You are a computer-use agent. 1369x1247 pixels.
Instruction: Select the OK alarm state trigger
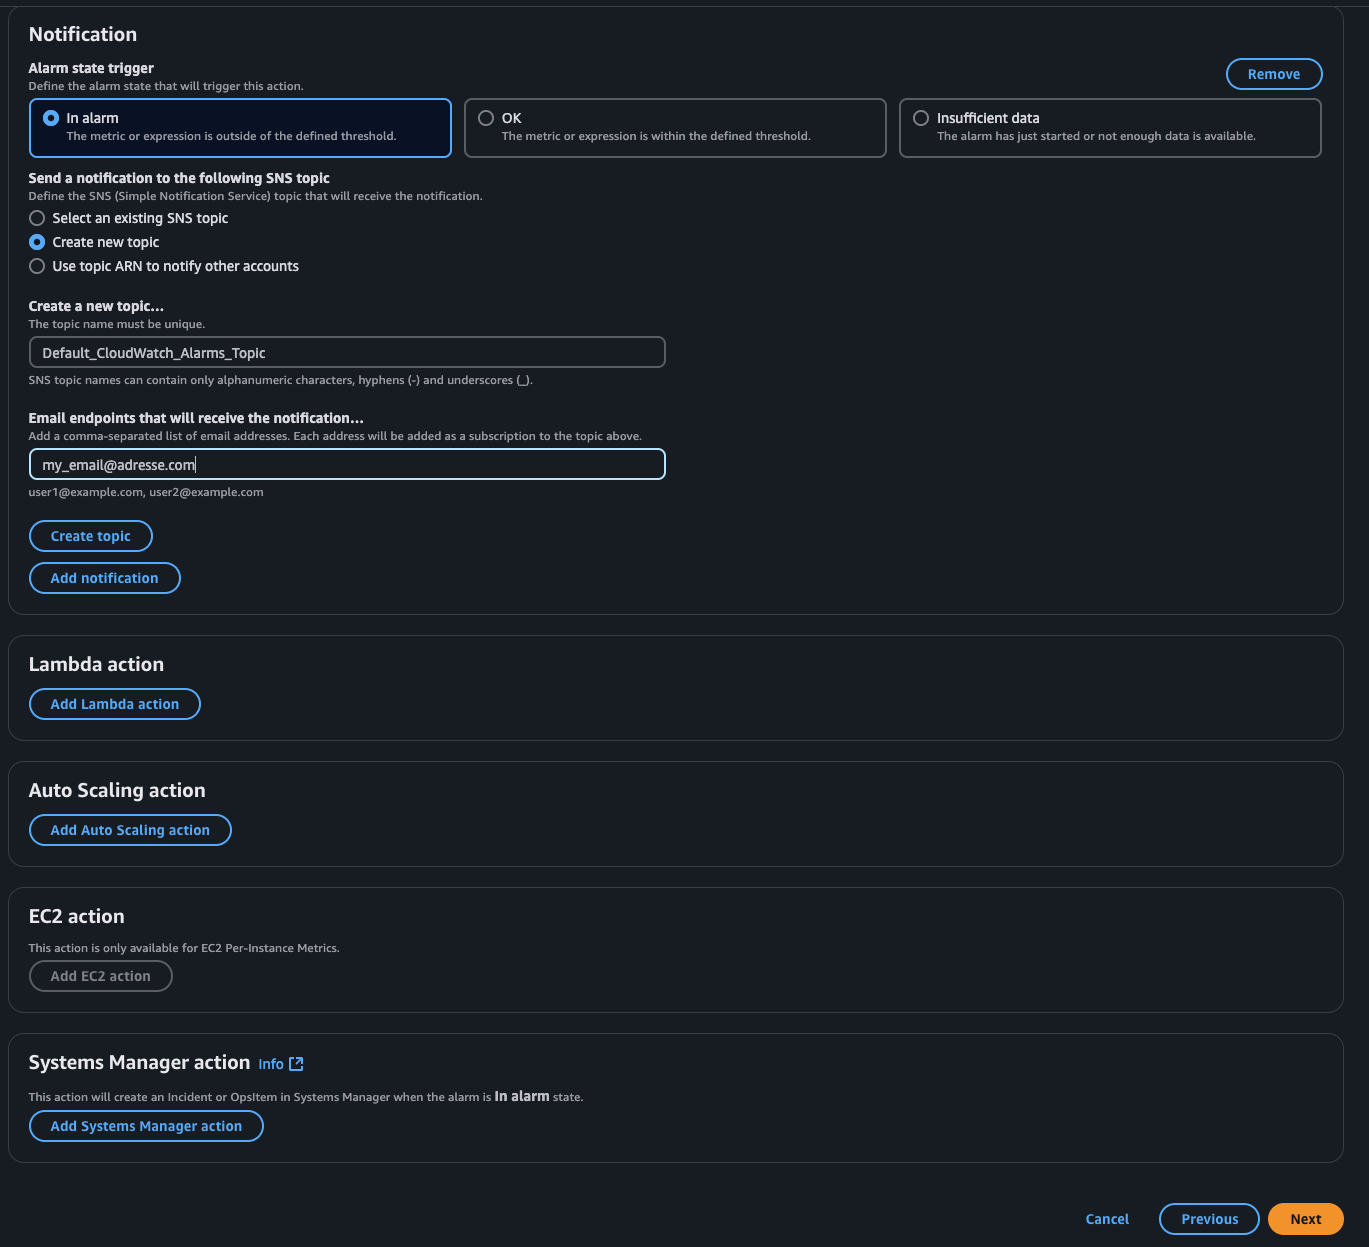tap(675, 128)
